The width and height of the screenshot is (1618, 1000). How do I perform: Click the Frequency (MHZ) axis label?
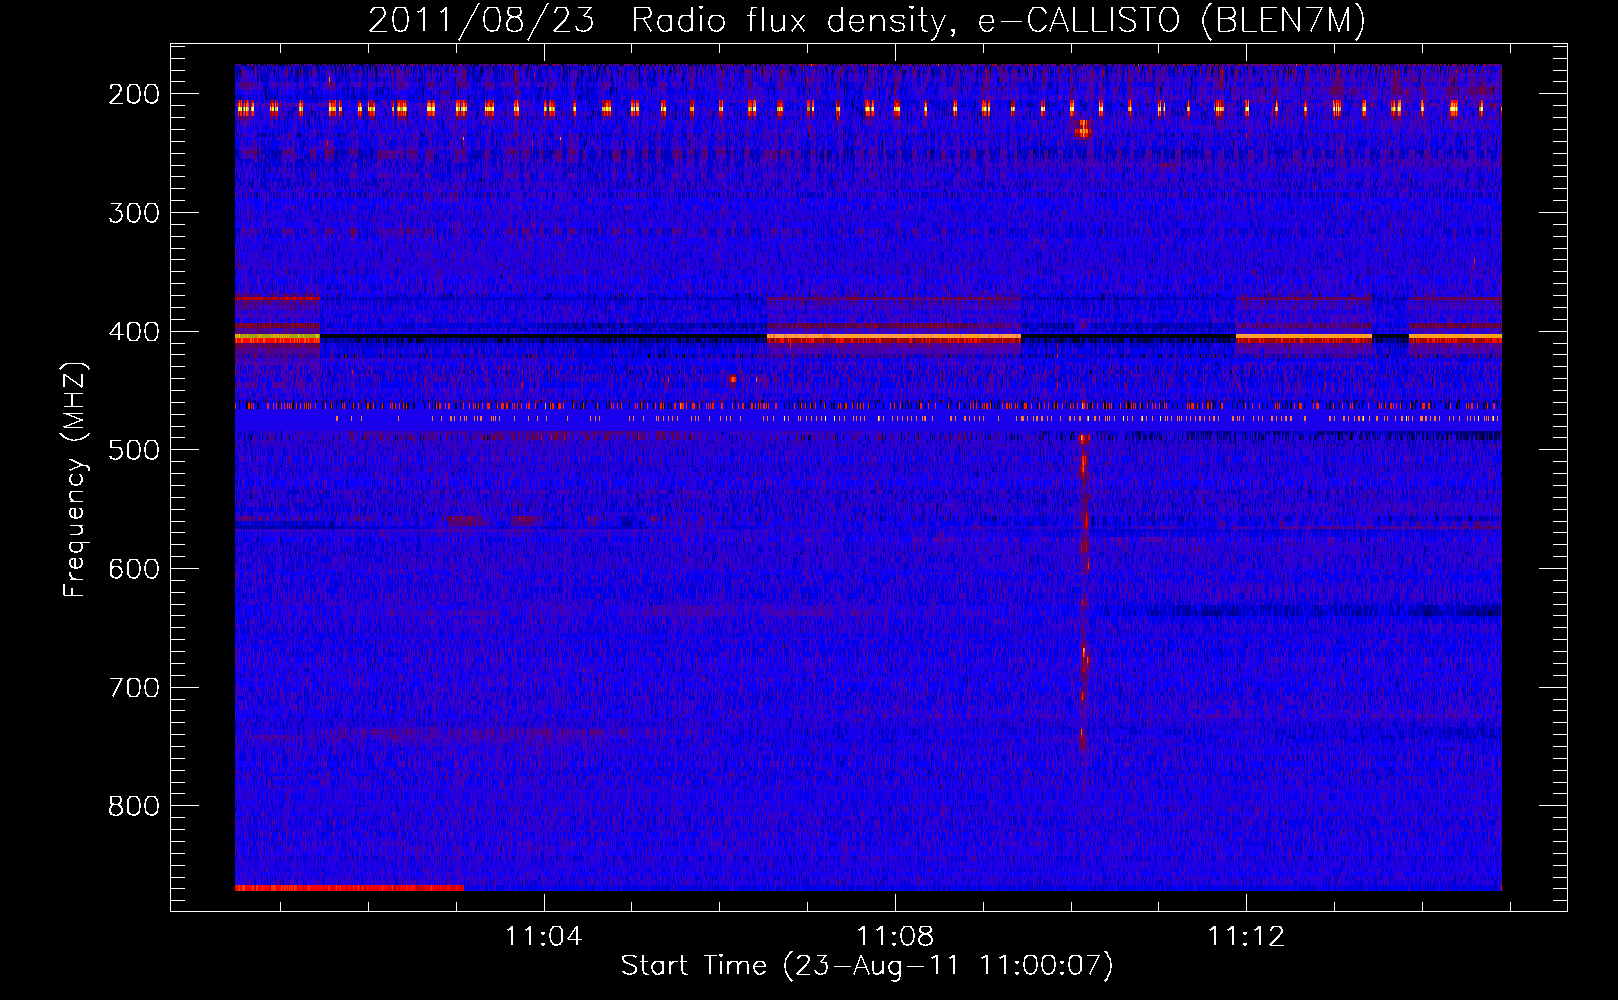point(75,479)
